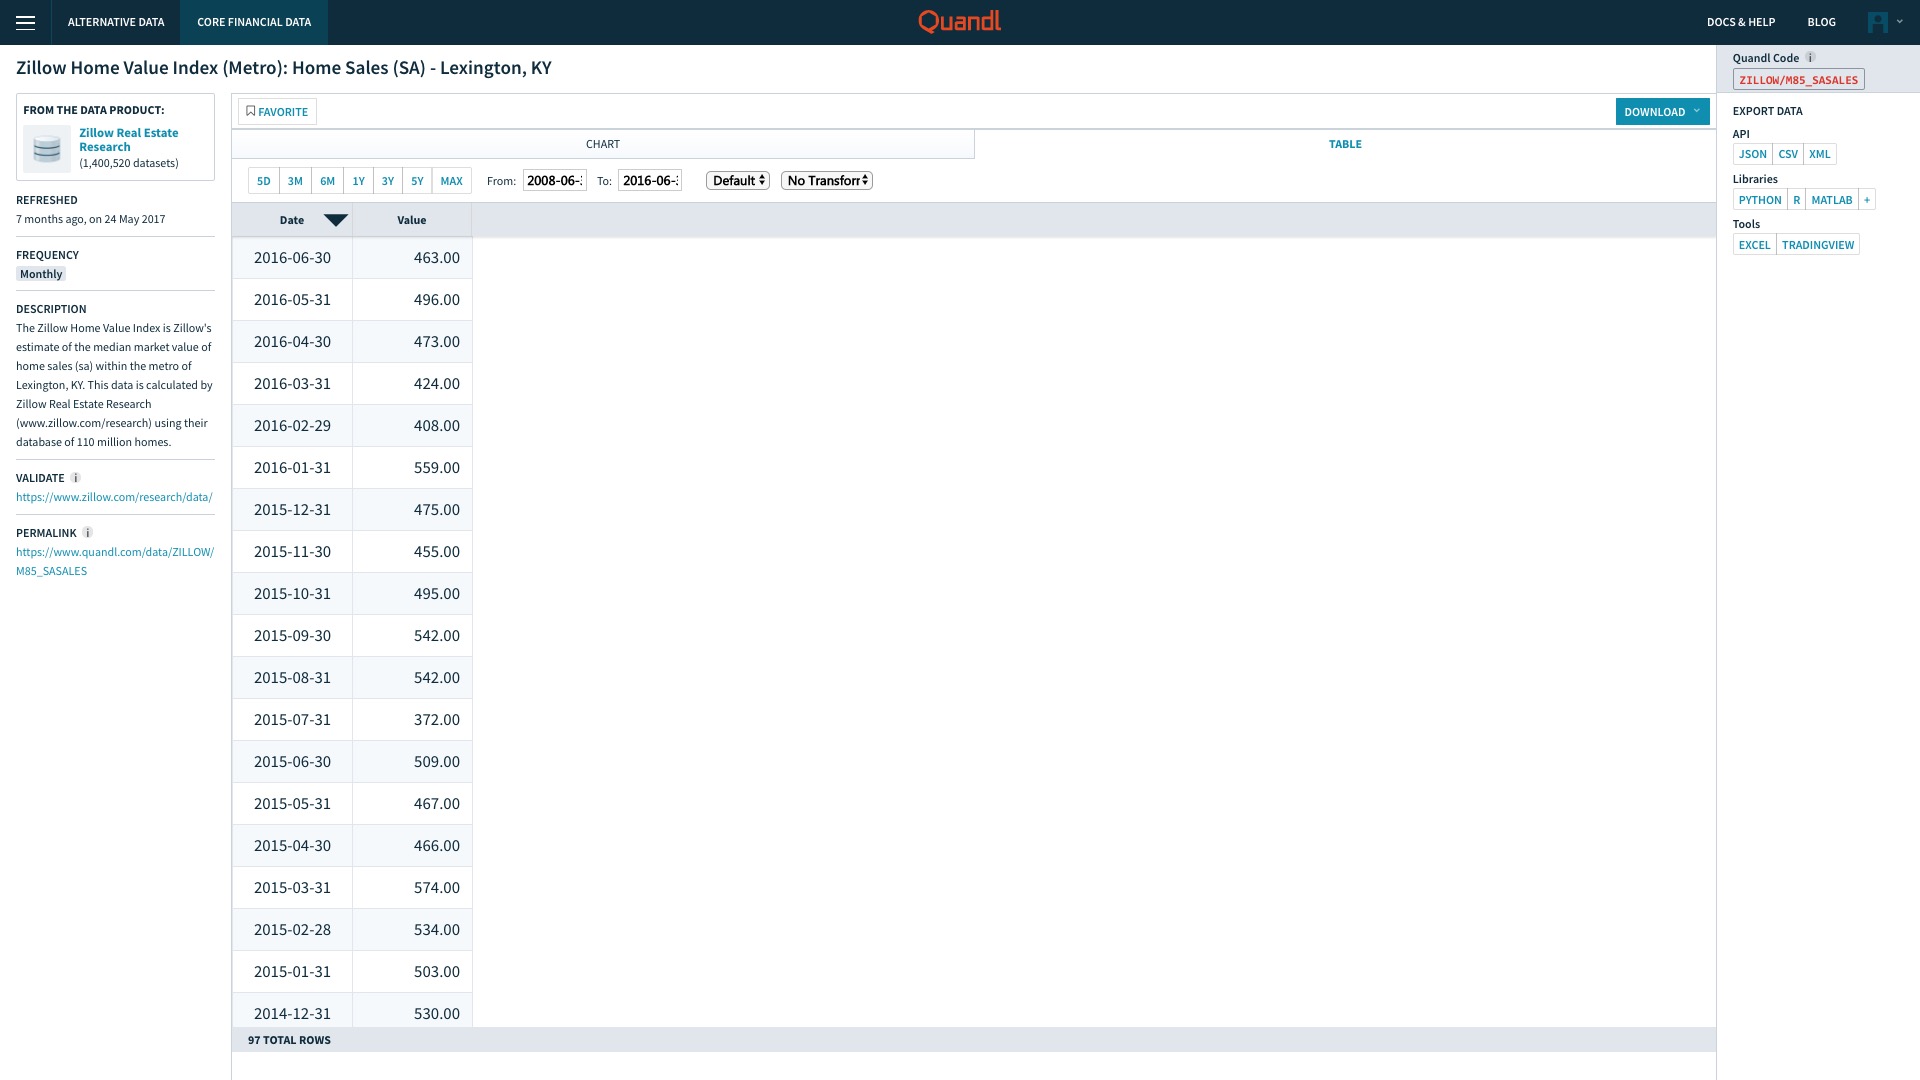Add dataset to favorites with Favorite button

[x=277, y=112]
